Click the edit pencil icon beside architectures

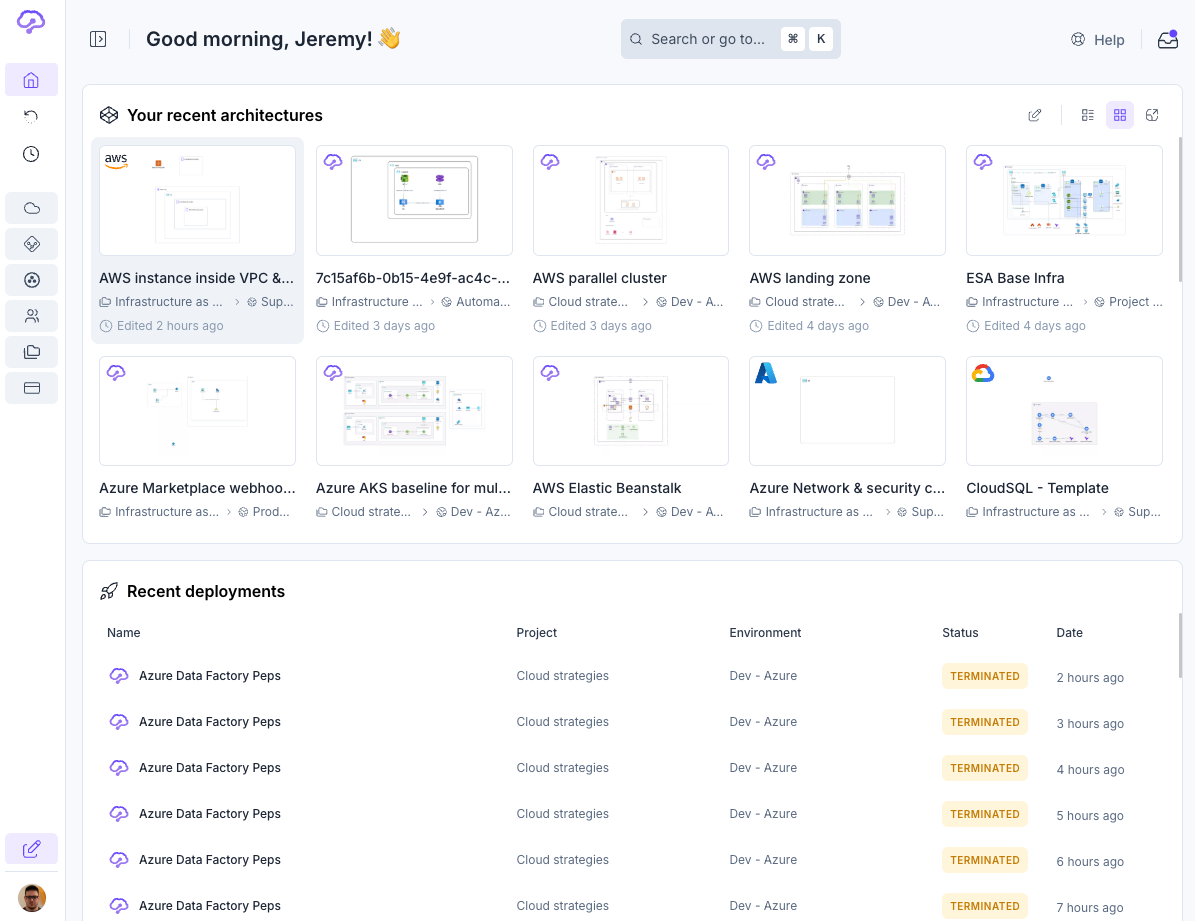click(1035, 115)
